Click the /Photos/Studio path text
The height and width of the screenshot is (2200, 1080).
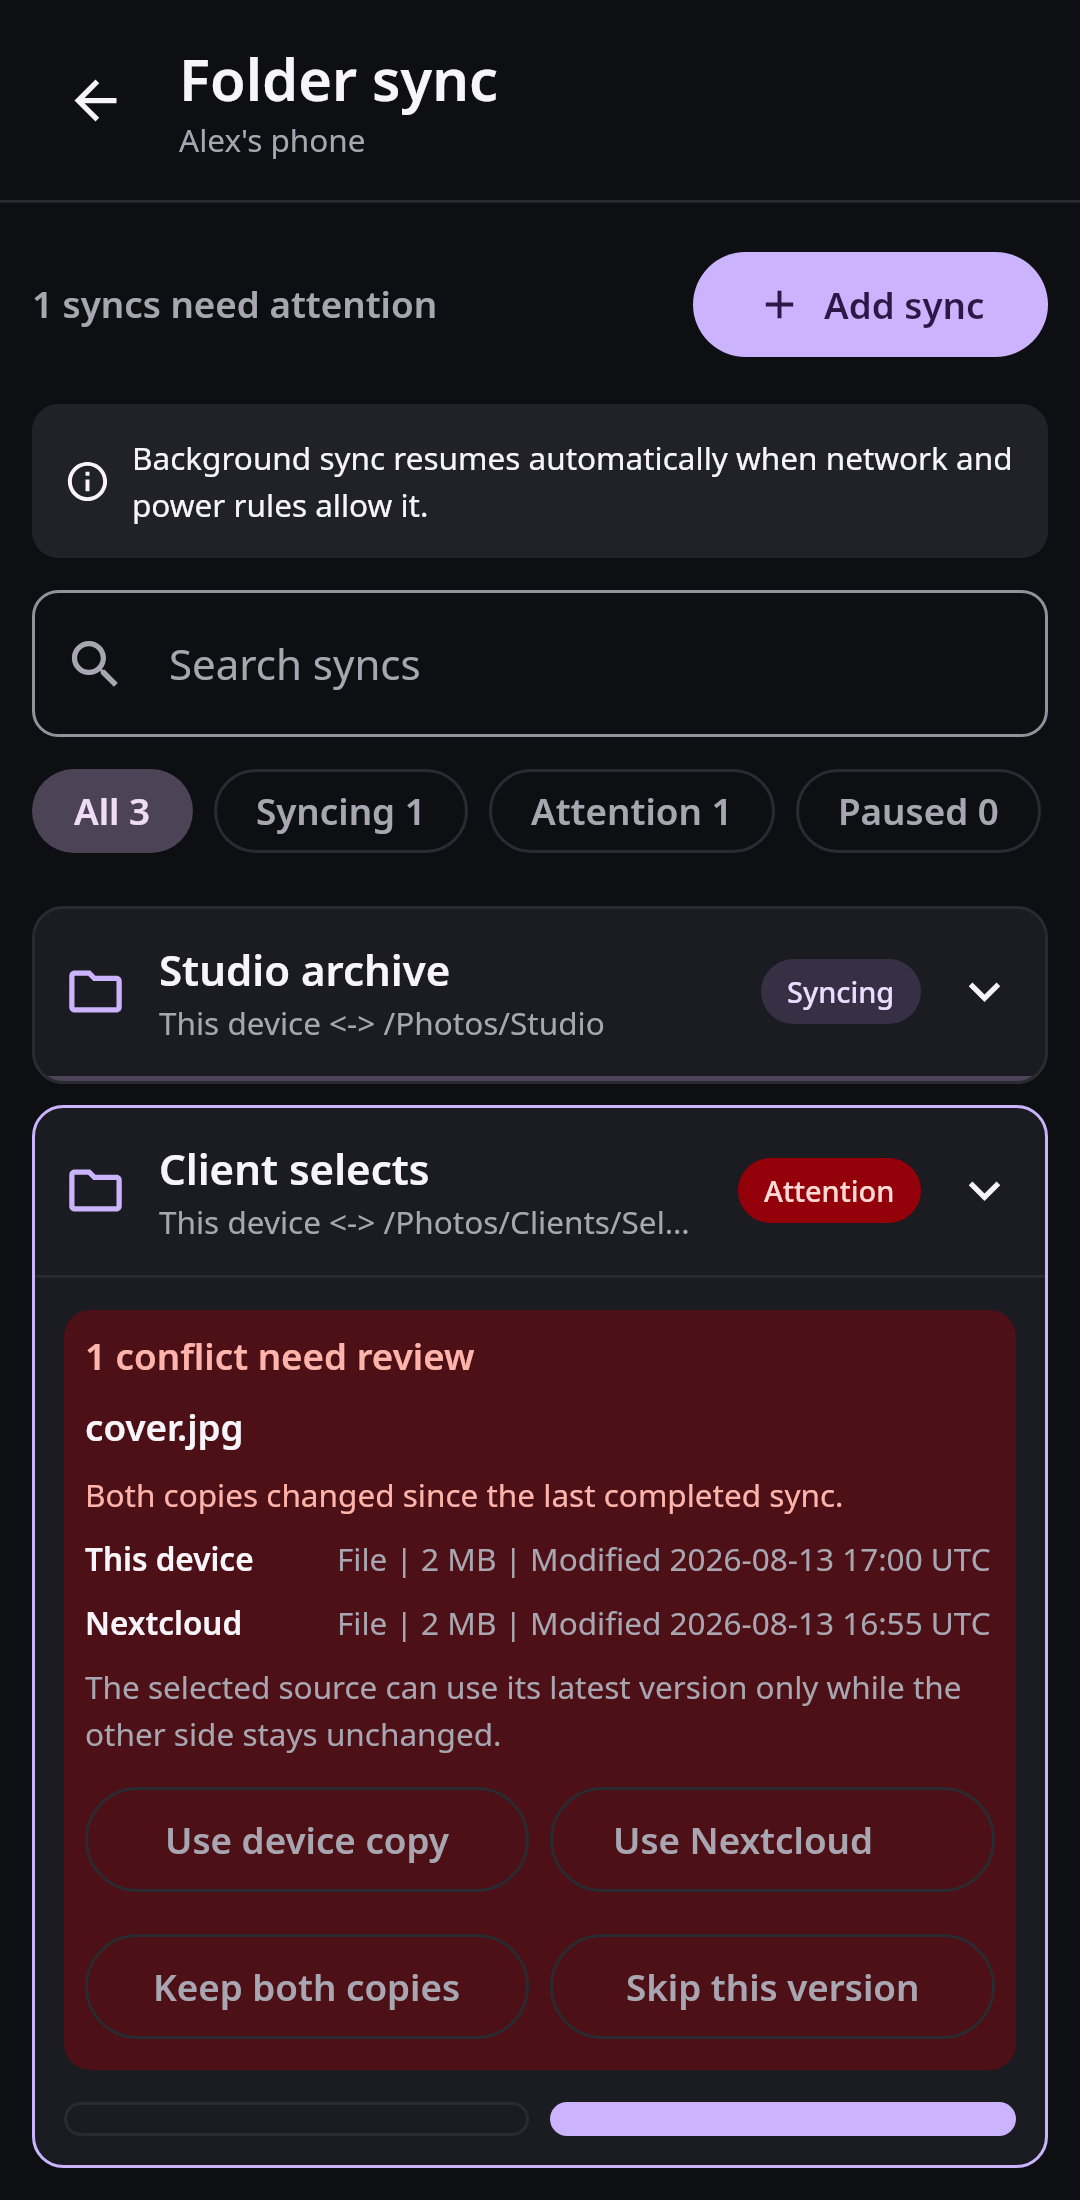pos(494,1024)
